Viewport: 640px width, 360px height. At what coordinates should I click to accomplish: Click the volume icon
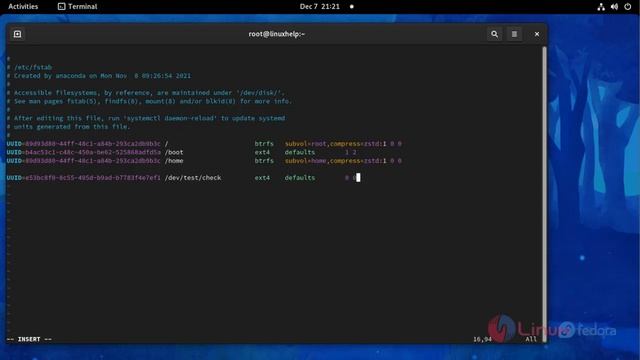click(614, 7)
